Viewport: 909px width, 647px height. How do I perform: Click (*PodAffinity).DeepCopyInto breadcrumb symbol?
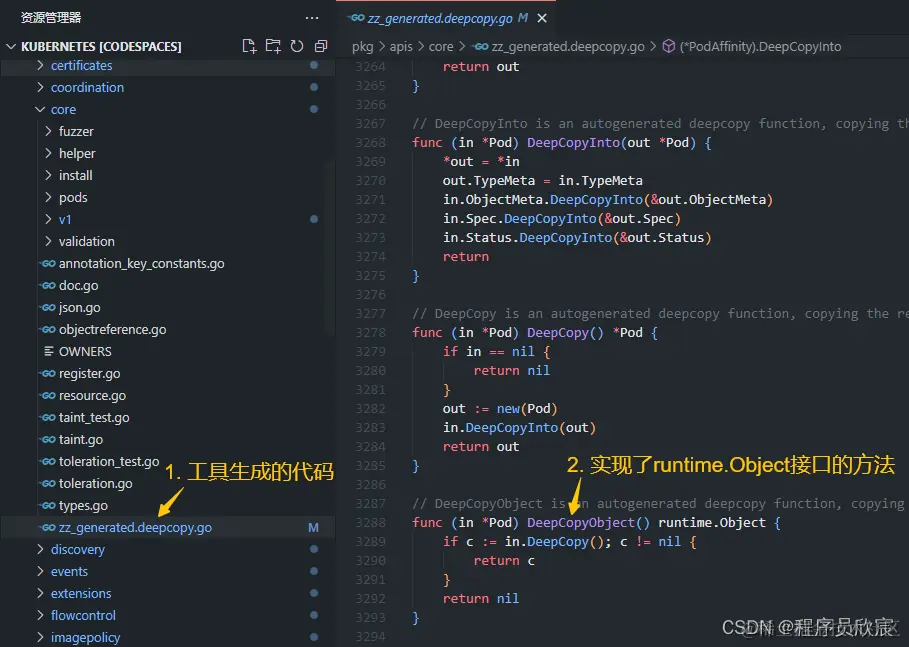760,47
